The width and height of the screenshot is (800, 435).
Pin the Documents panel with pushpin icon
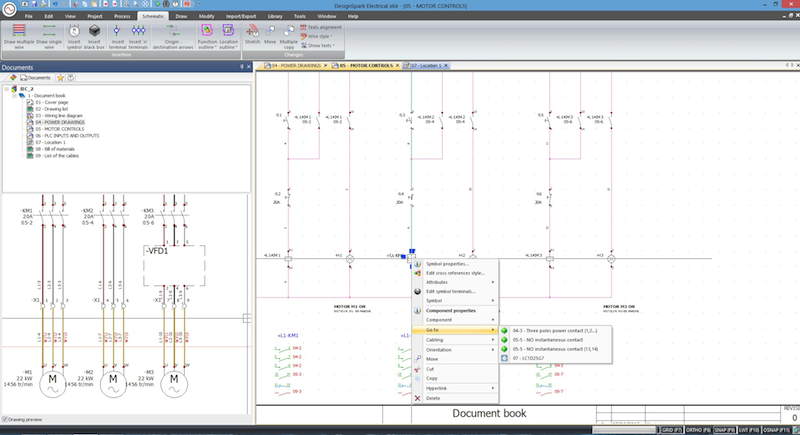[242, 67]
